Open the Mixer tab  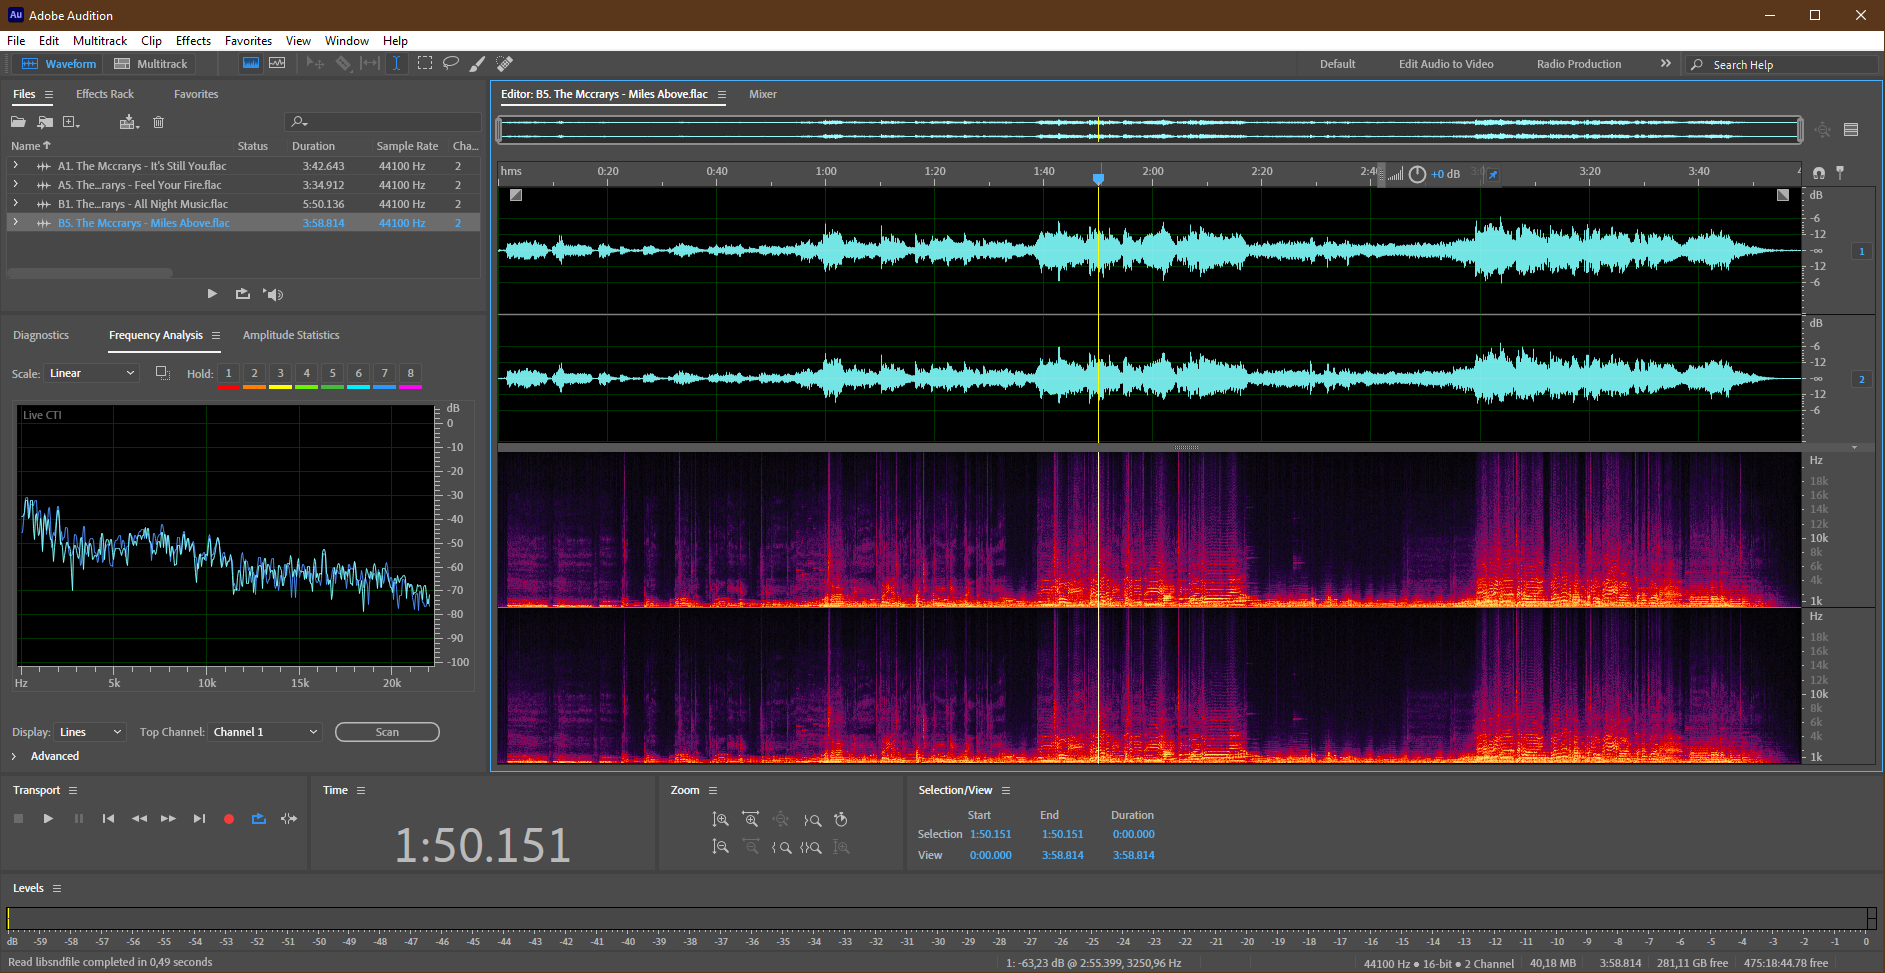763,94
